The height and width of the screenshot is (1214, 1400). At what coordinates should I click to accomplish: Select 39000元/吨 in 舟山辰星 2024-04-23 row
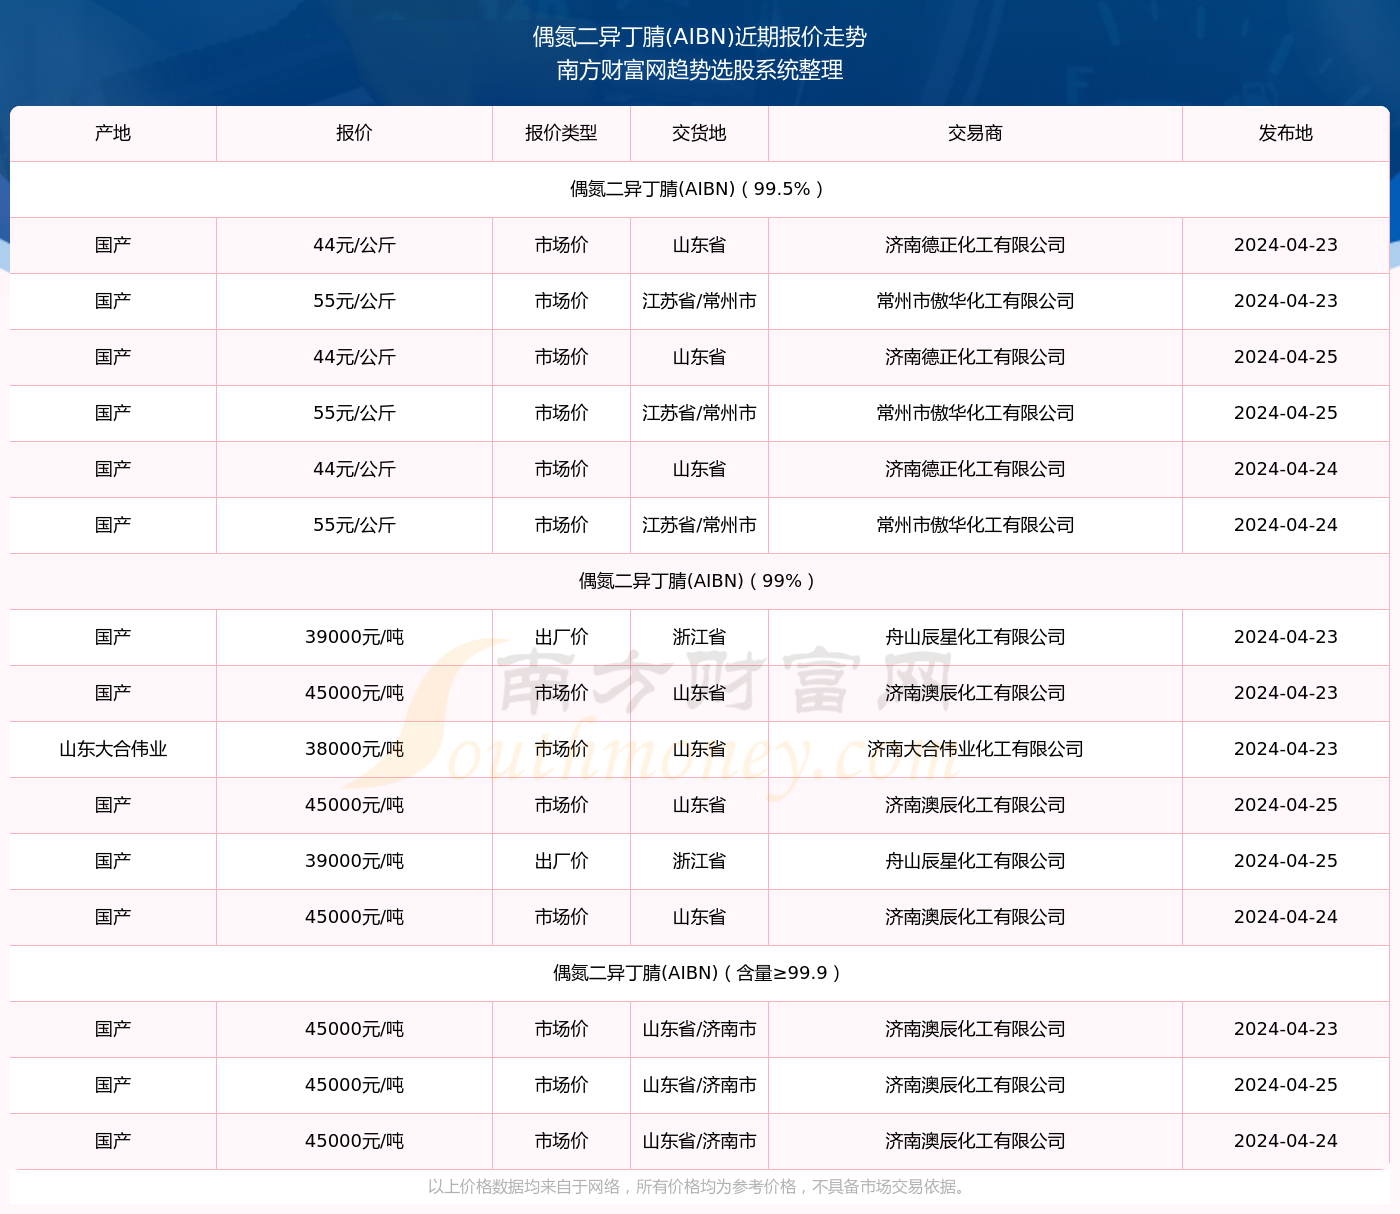click(354, 637)
